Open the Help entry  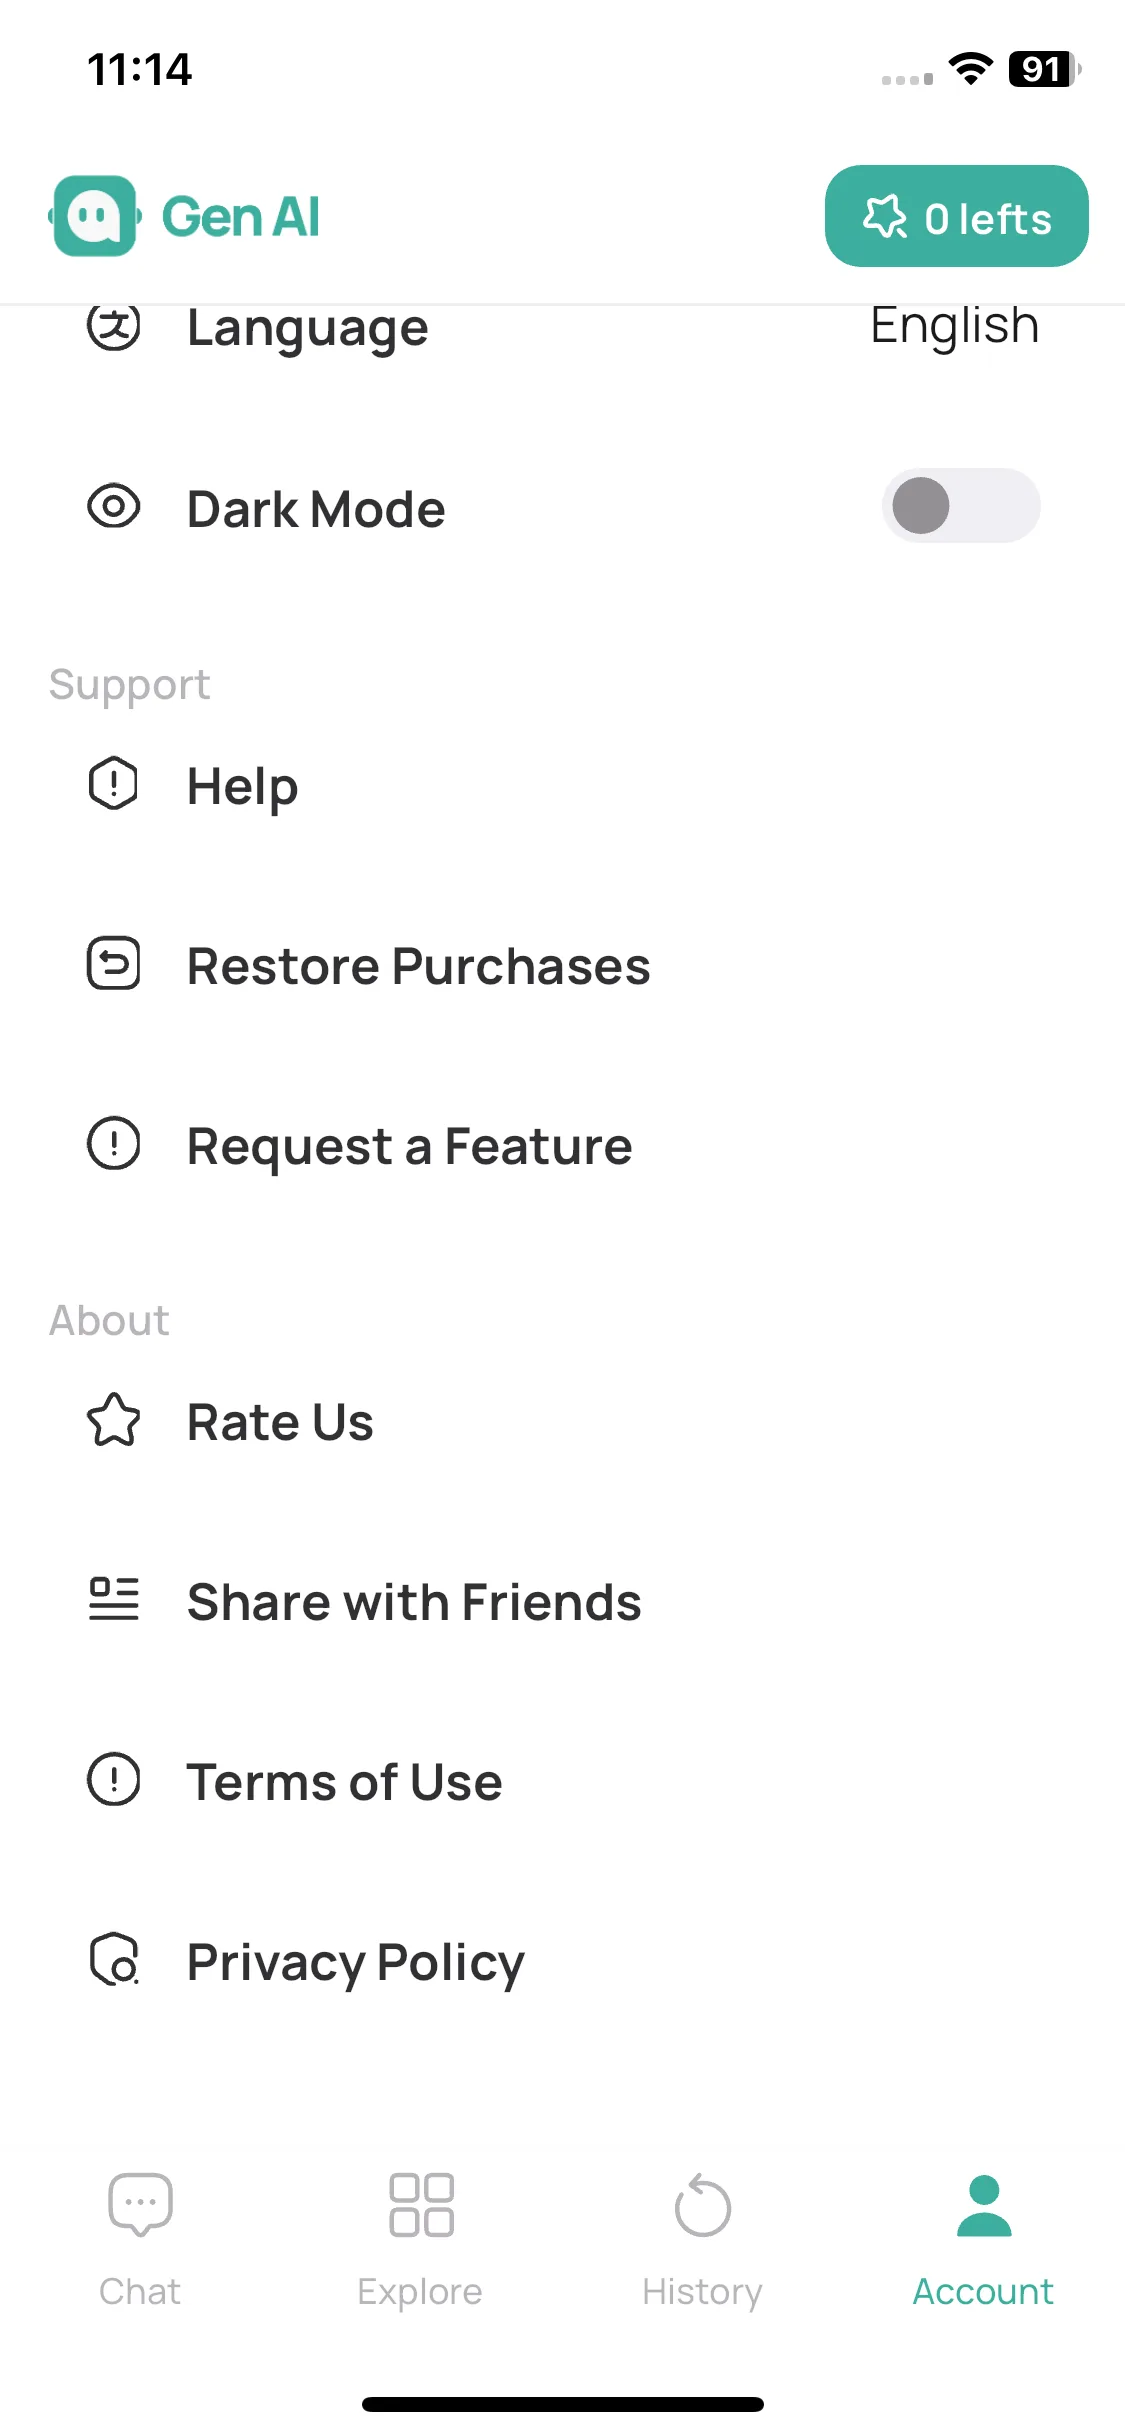click(563, 785)
